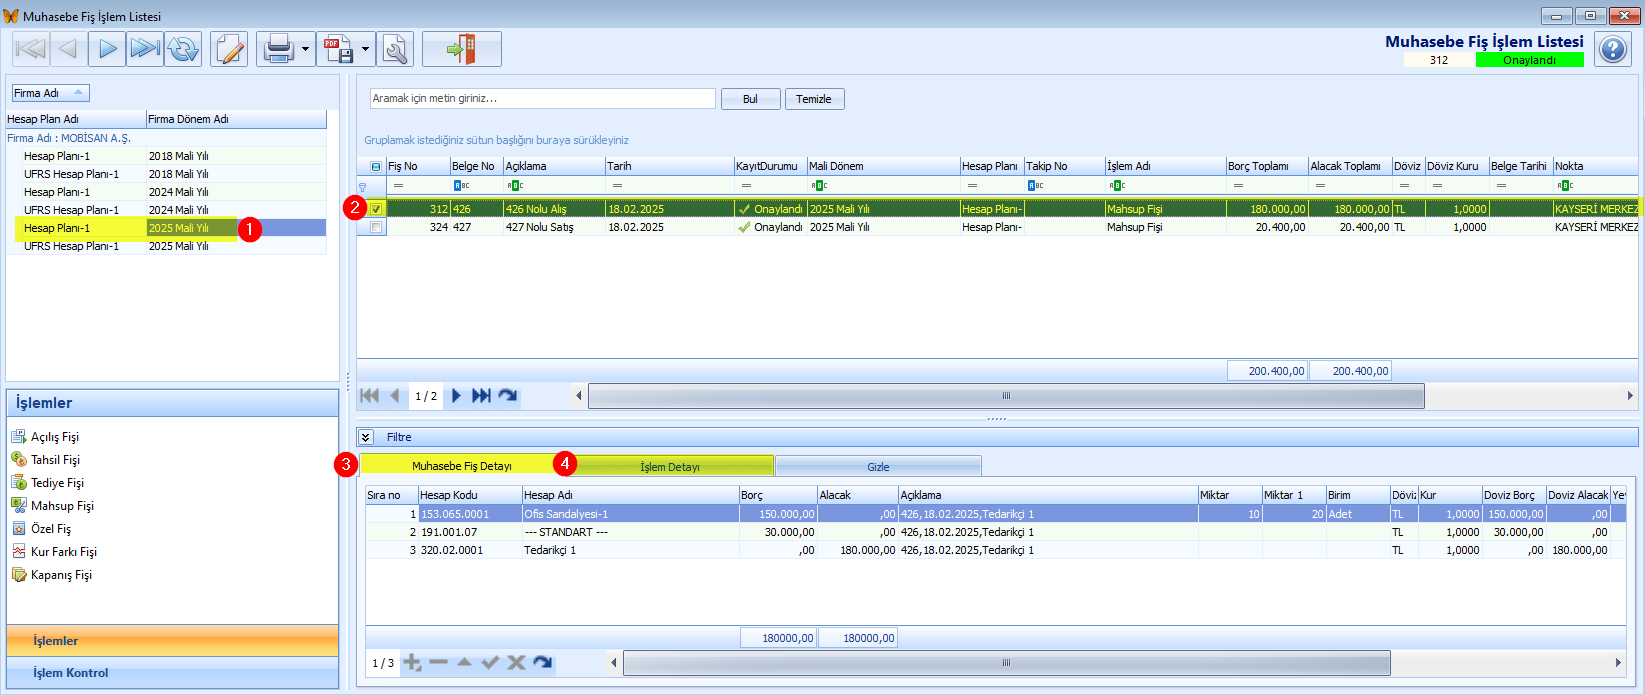Open İşlem Adı column filter operator
This screenshot has width=1645, height=695.
tap(1117, 186)
